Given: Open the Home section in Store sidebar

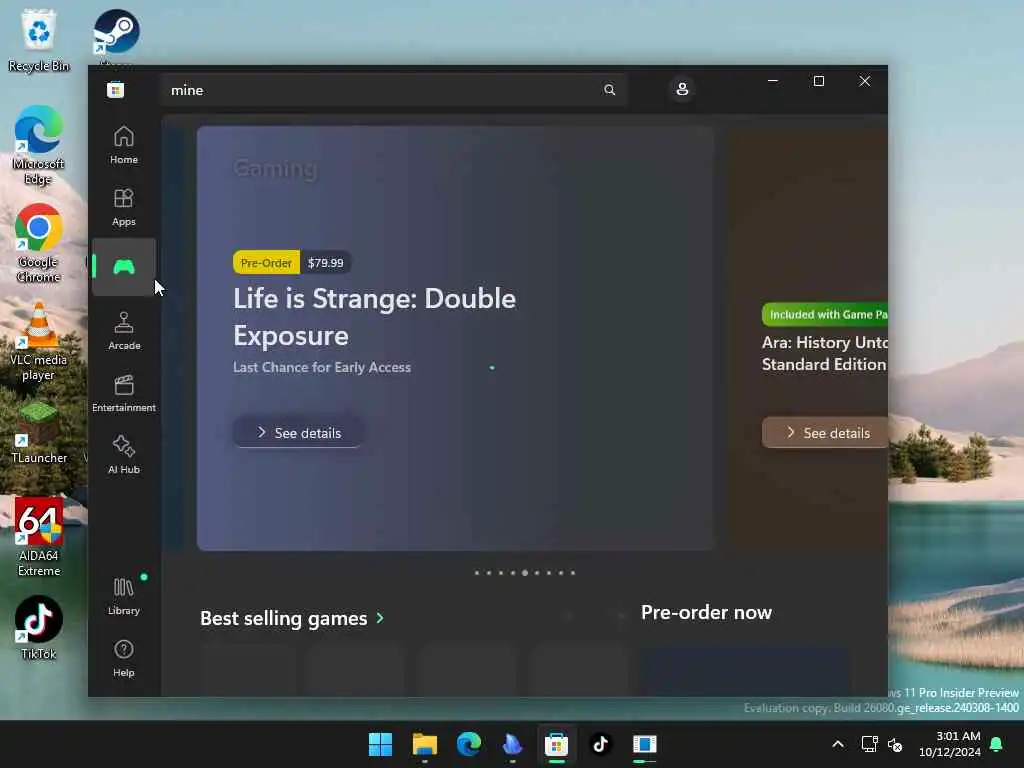Looking at the screenshot, I should 123,145.
